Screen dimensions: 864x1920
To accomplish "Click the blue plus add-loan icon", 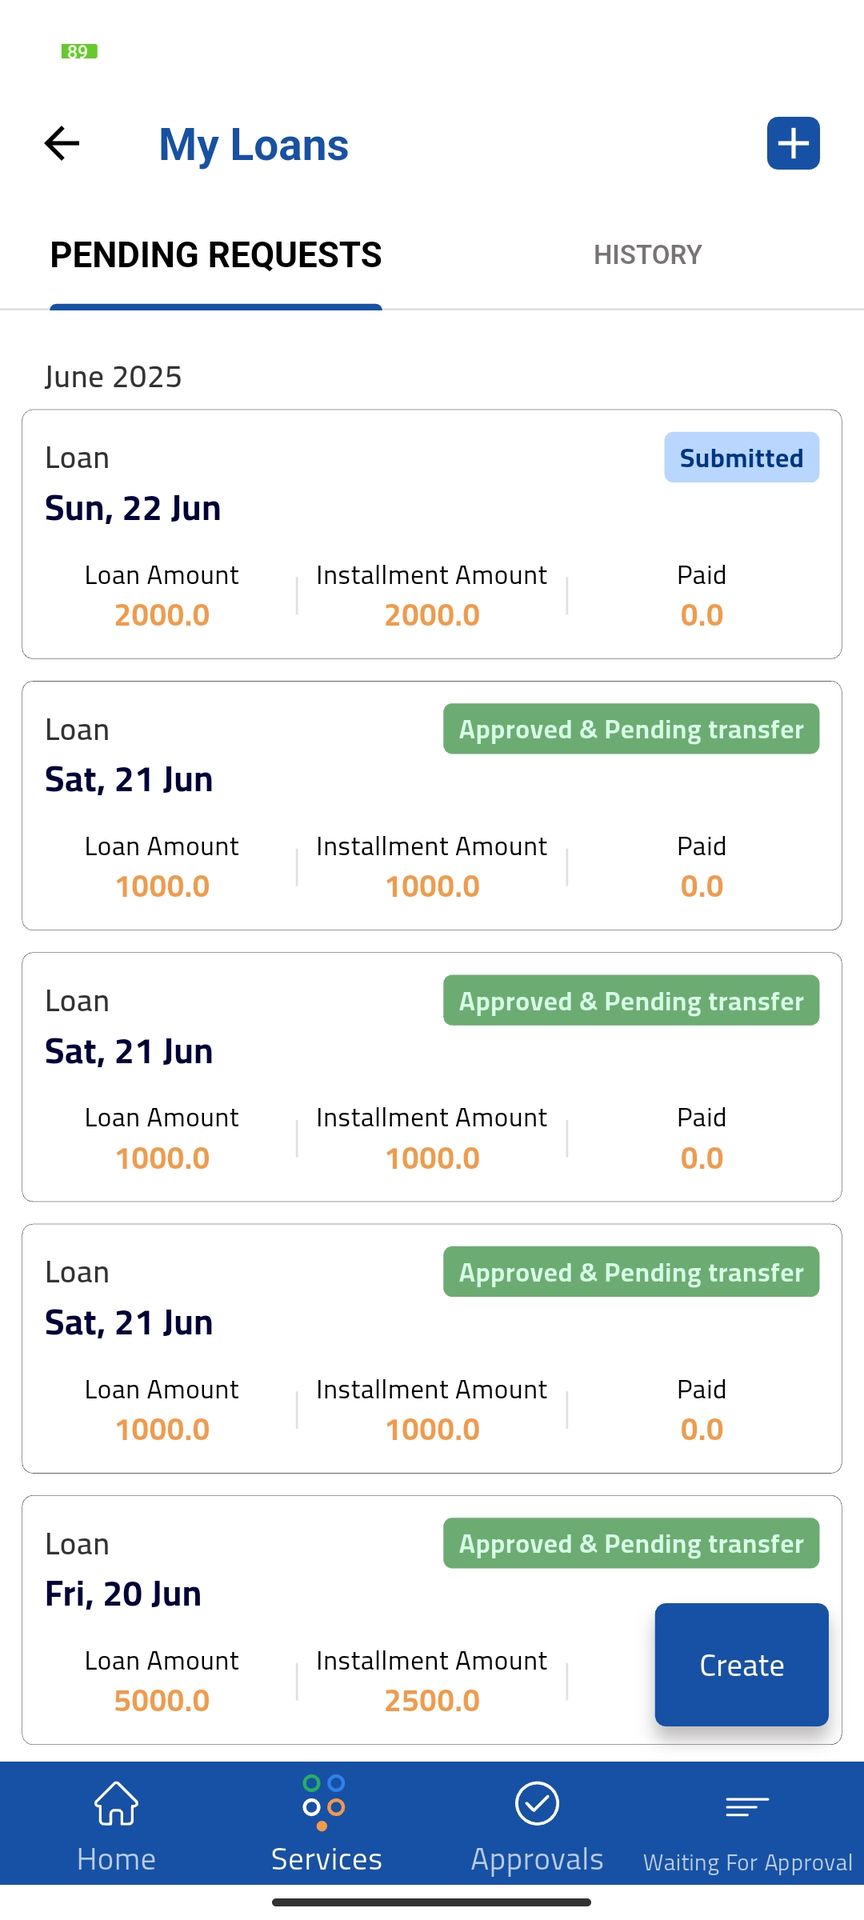I will point(793,144).
